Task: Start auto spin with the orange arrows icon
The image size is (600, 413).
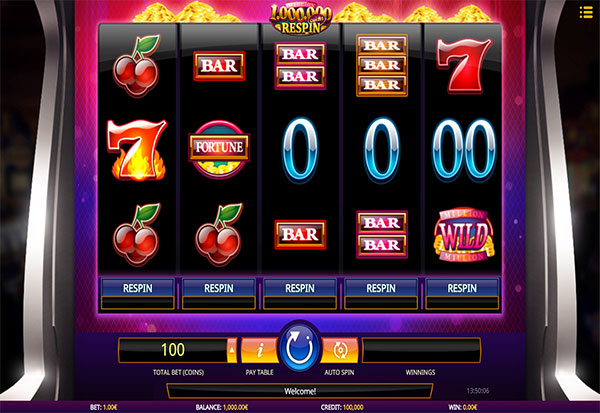Action: [339, 350]
